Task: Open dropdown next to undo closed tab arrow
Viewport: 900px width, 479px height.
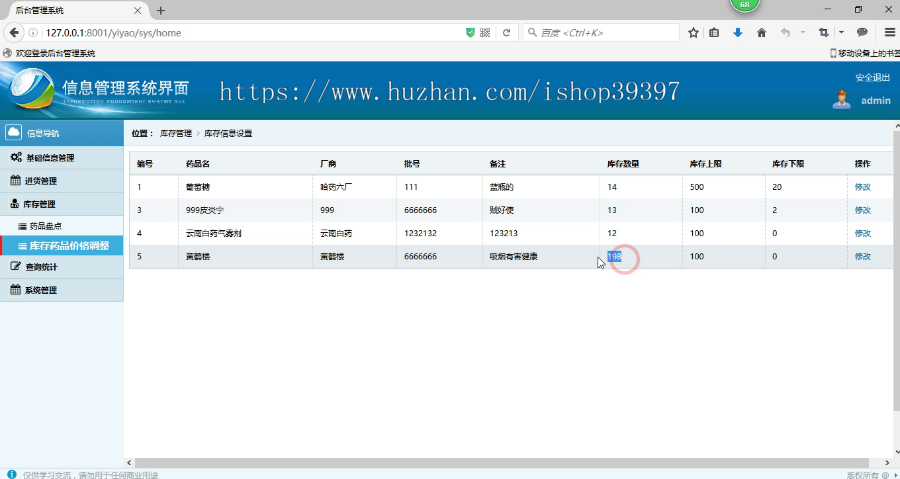Action: (803, 33)
